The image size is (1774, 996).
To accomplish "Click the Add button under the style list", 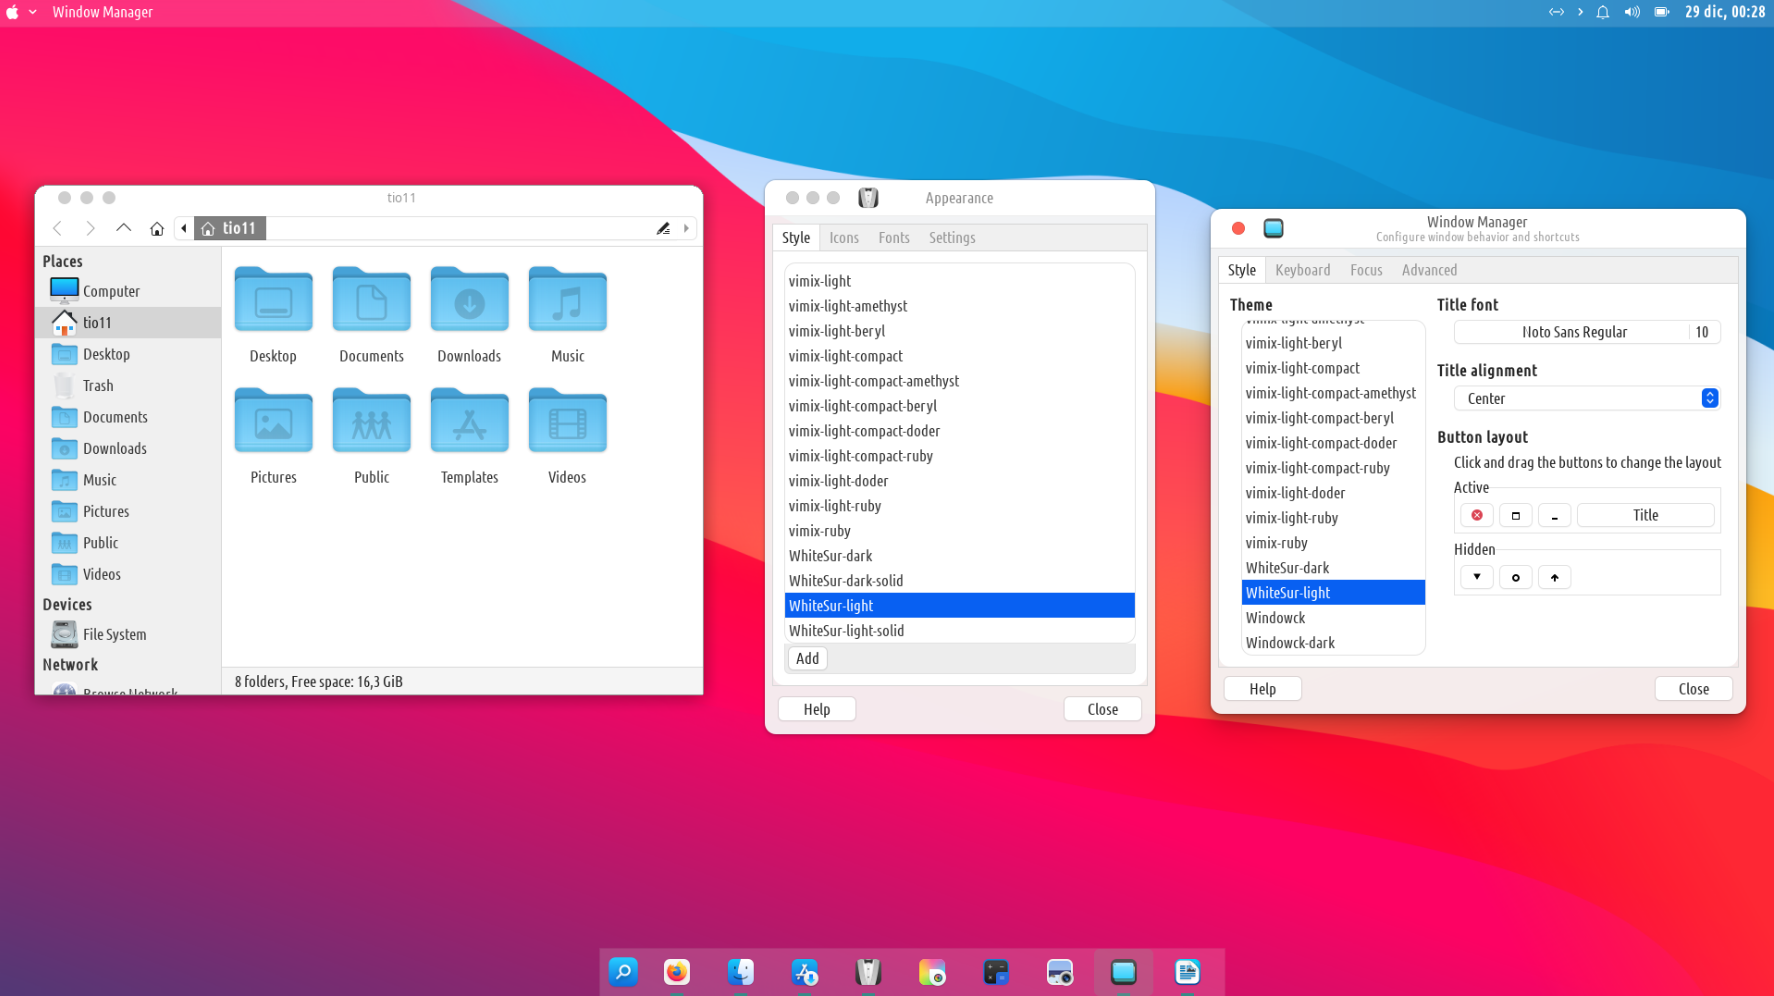I will point(807,659).
